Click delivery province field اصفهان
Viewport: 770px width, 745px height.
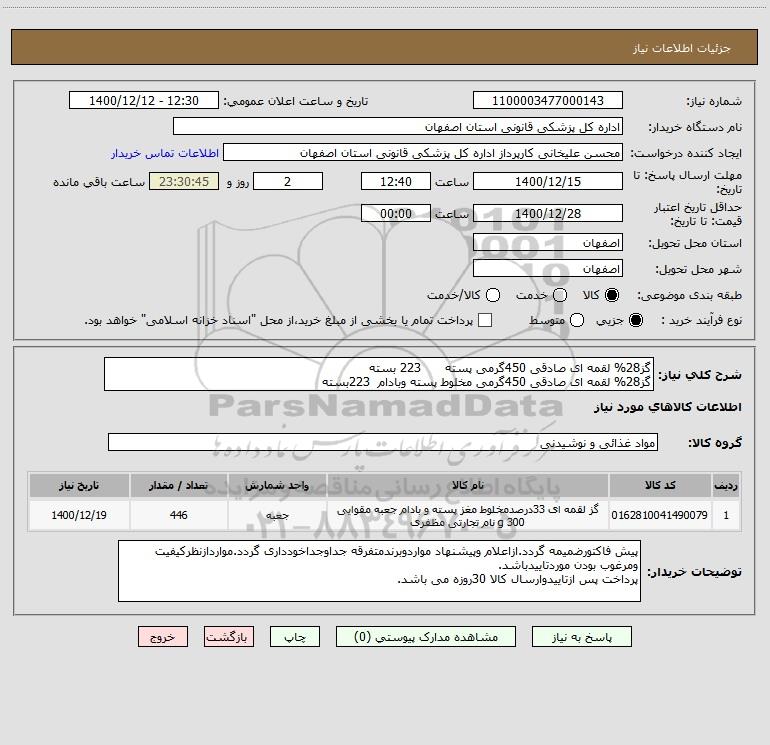(x=548, y=243)
